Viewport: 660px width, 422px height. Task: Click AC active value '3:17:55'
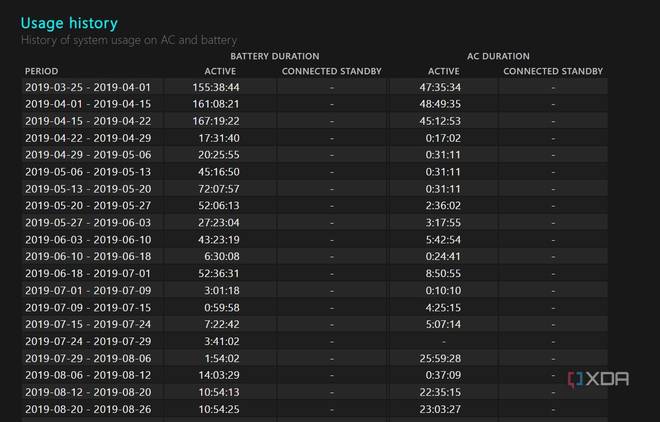[x=443, y=223]
